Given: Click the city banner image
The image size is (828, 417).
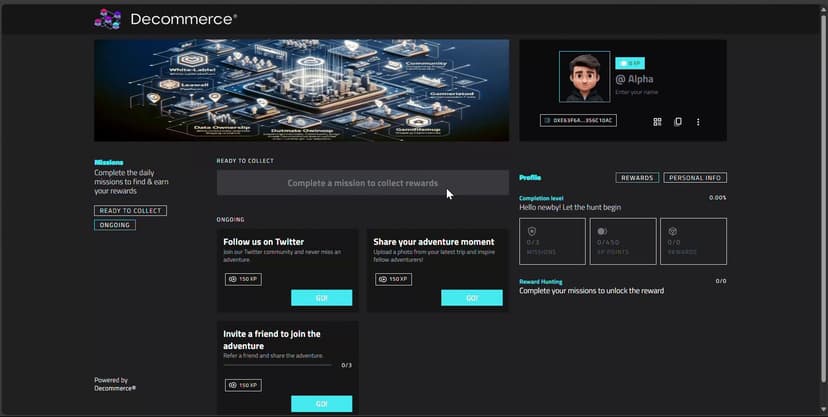Looking at the screenshot, I should 301,90.
